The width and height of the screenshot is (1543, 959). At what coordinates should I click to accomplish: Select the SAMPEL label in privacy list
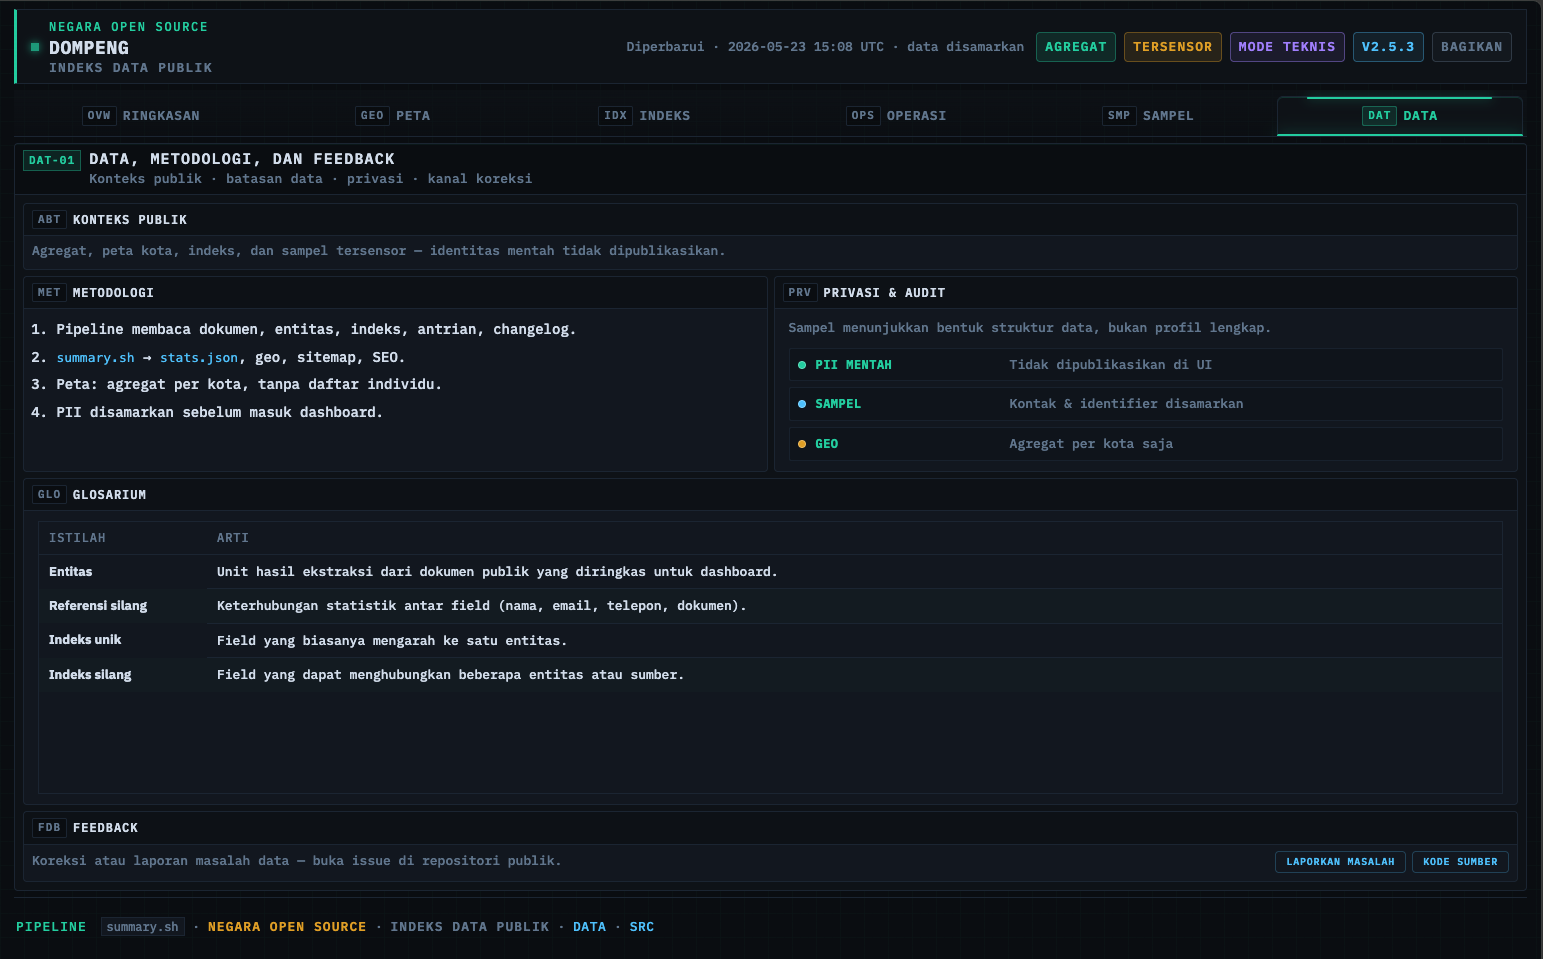(x=838, y=404)
